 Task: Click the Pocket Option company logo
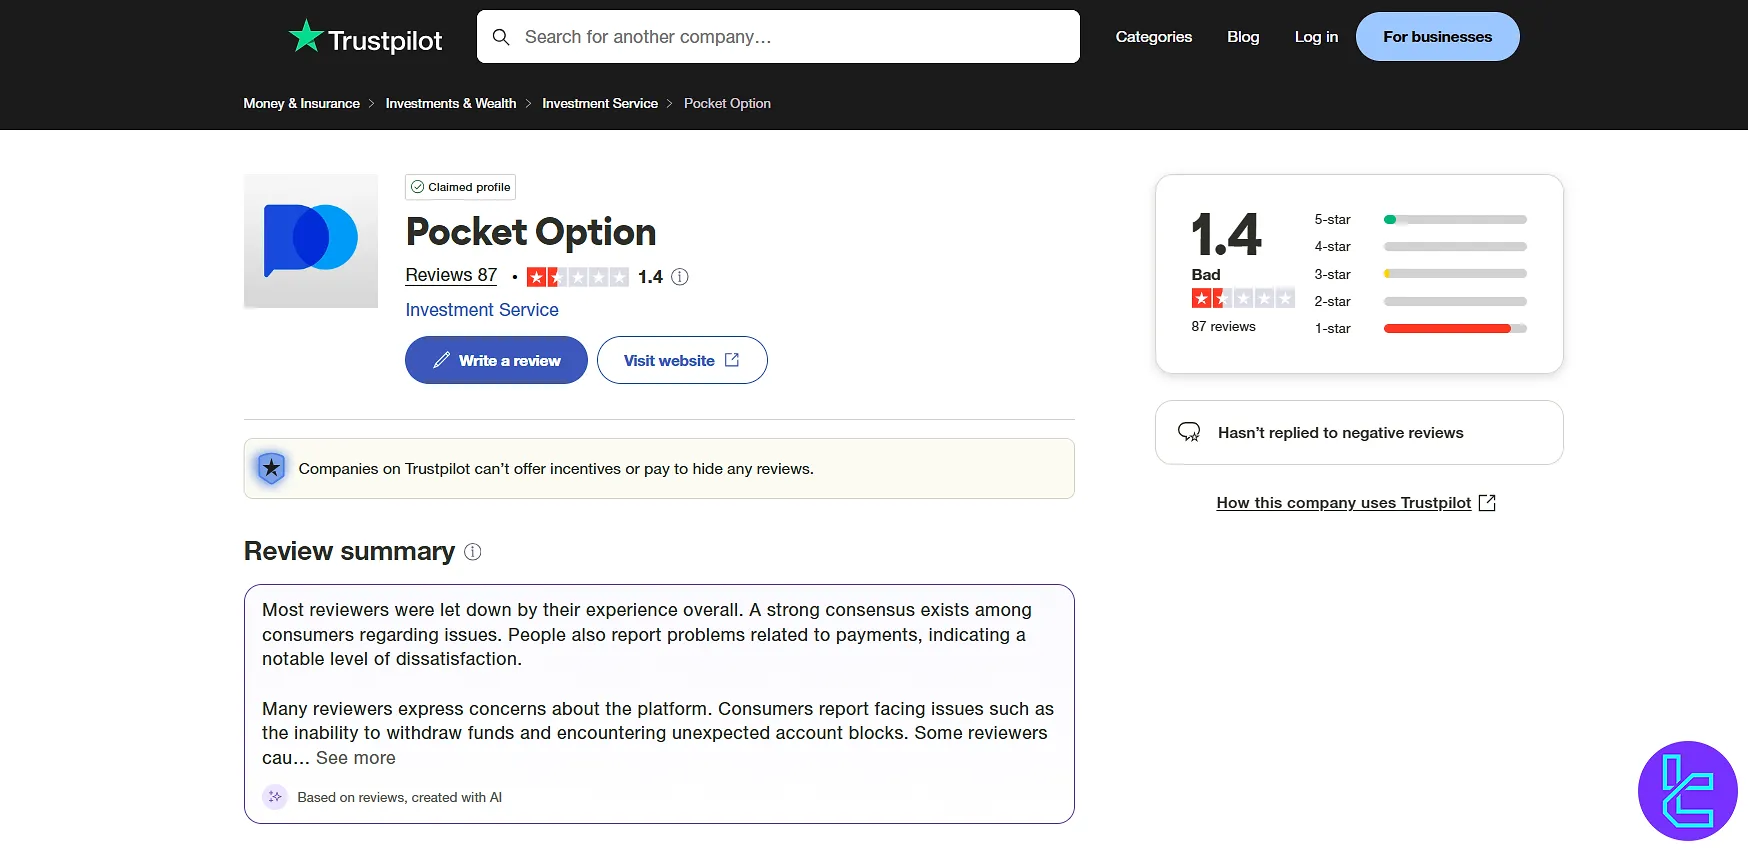[x=311, y=241]
